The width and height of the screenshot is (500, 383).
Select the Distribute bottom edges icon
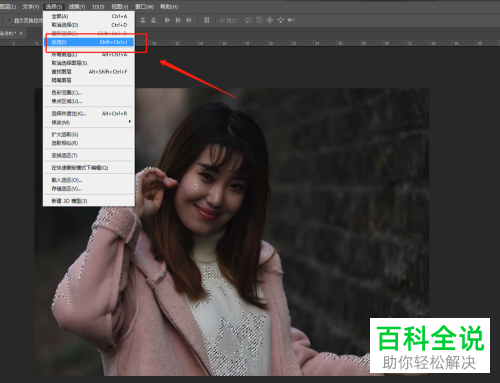[153, 20]
